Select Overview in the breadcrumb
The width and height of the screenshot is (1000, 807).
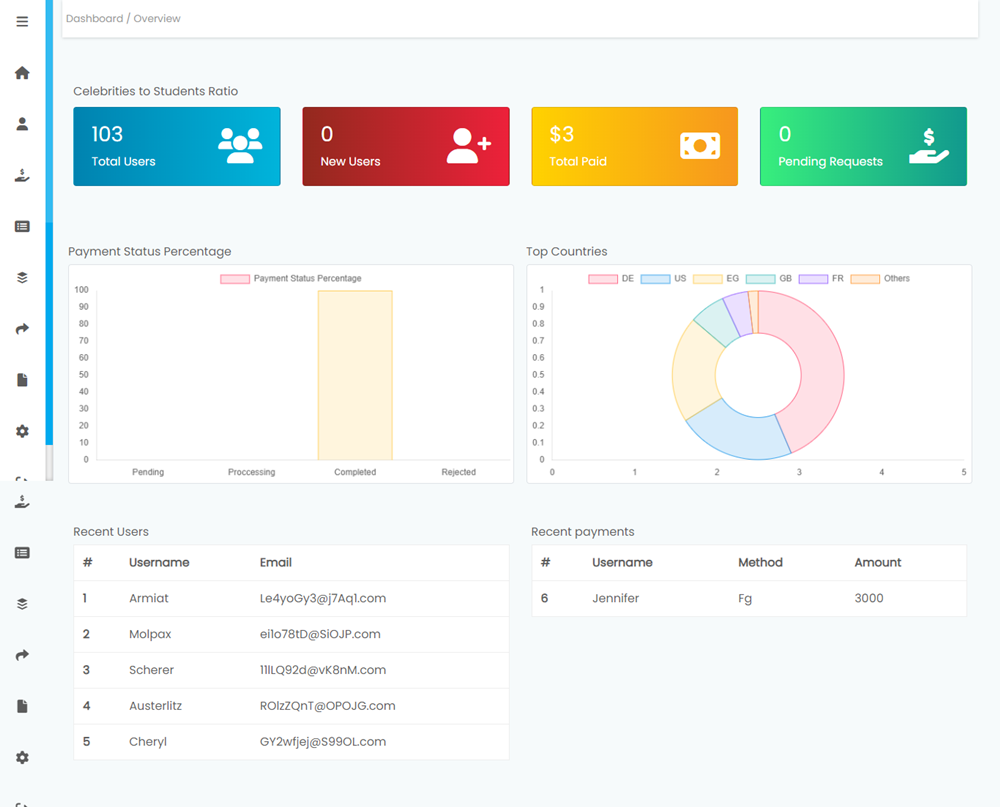[x=157, y=19]
